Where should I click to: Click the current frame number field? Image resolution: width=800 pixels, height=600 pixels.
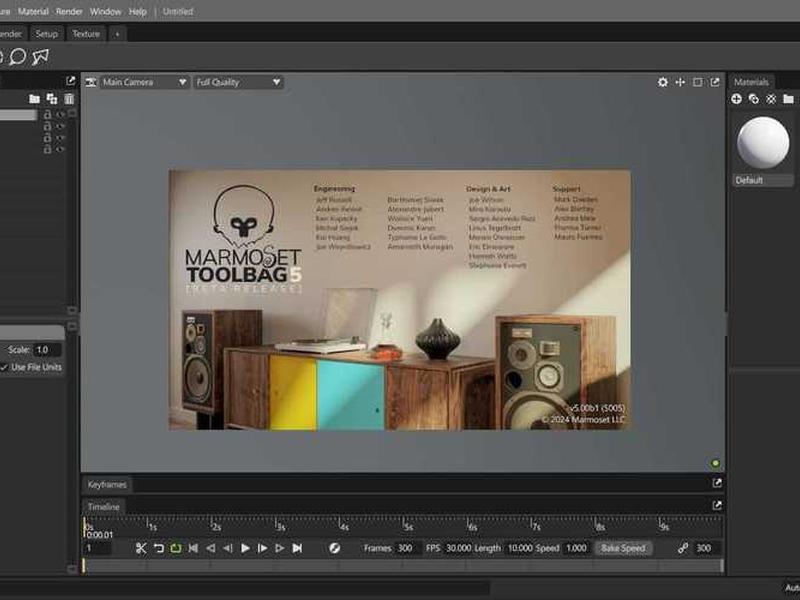point(97,548)
